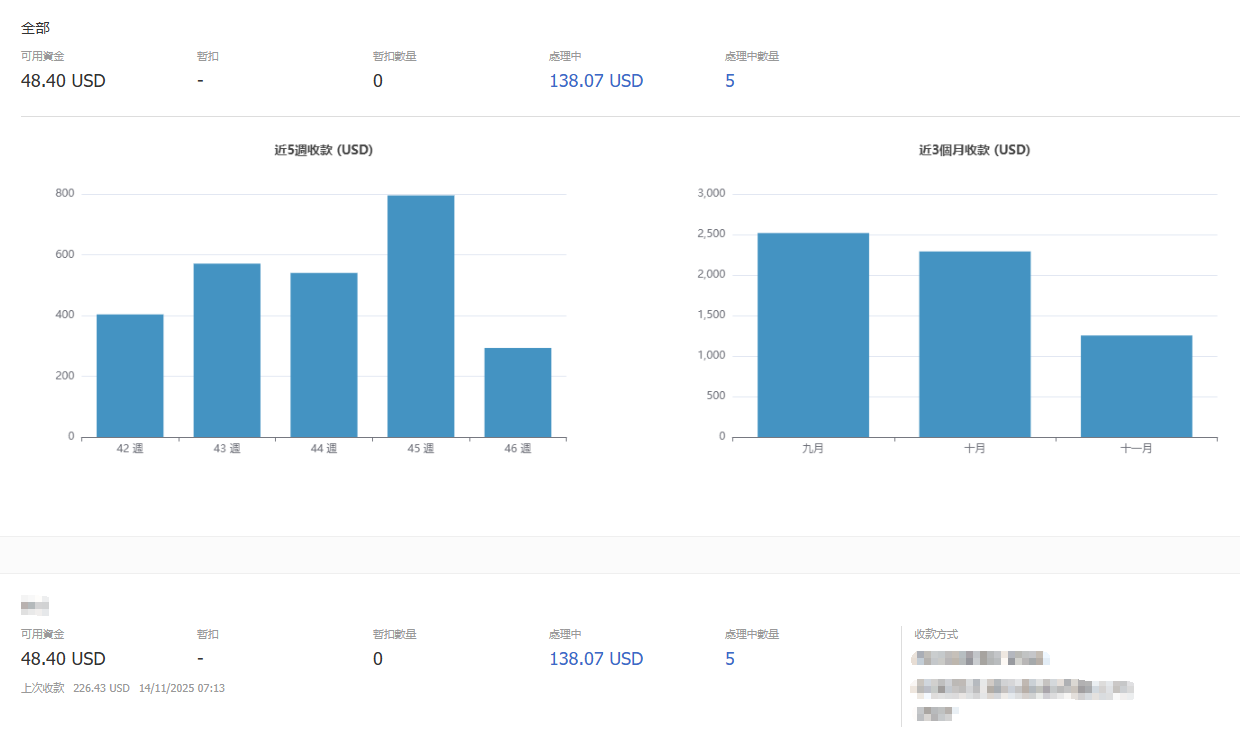Click the 43 週 bar in weekly chart
The image size is (1240, 733).
pos(227,350)
